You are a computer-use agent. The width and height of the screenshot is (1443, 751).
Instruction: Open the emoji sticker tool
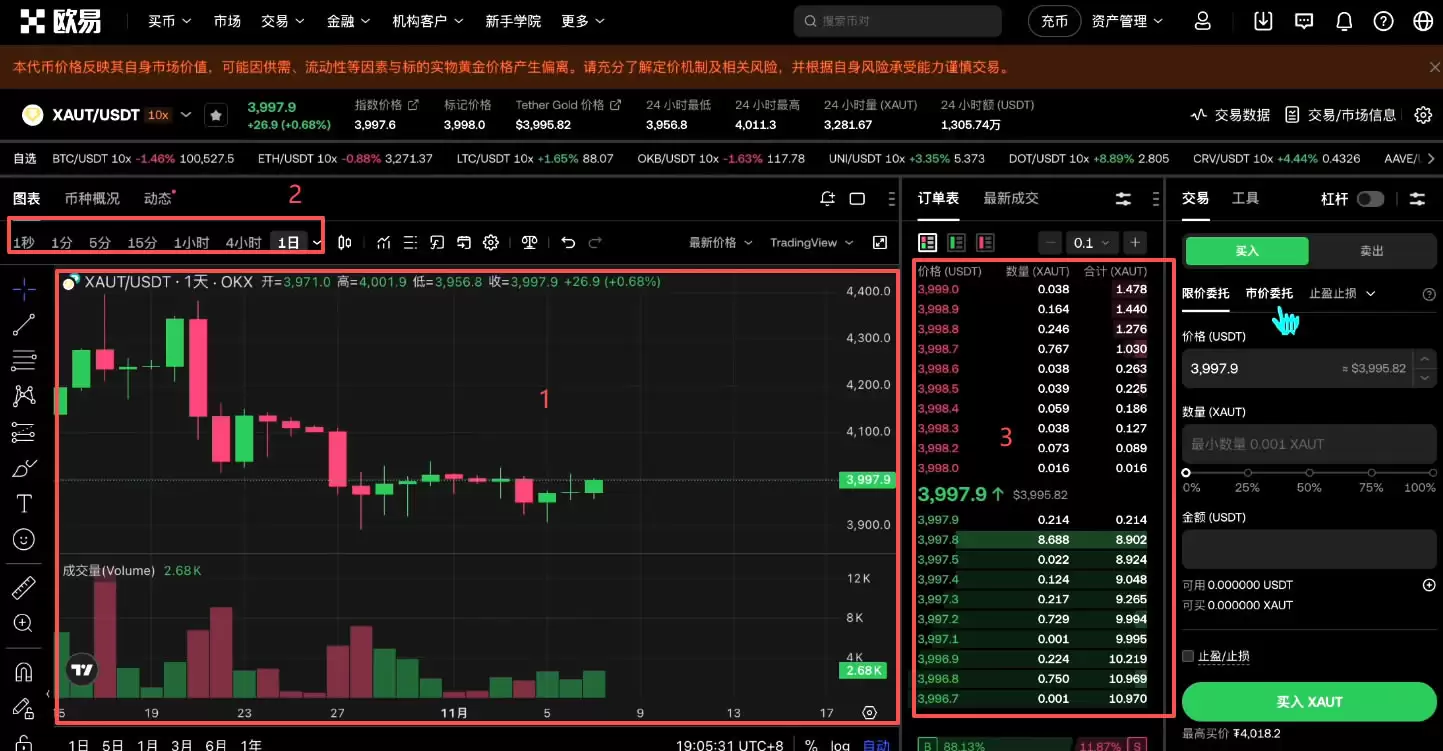(23, 539)
